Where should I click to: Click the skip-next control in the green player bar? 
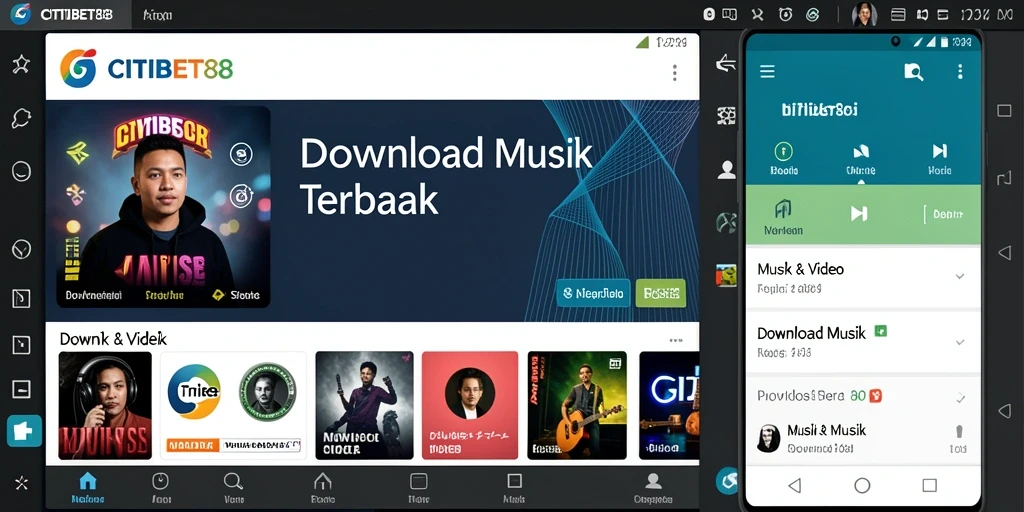[858, 214]
